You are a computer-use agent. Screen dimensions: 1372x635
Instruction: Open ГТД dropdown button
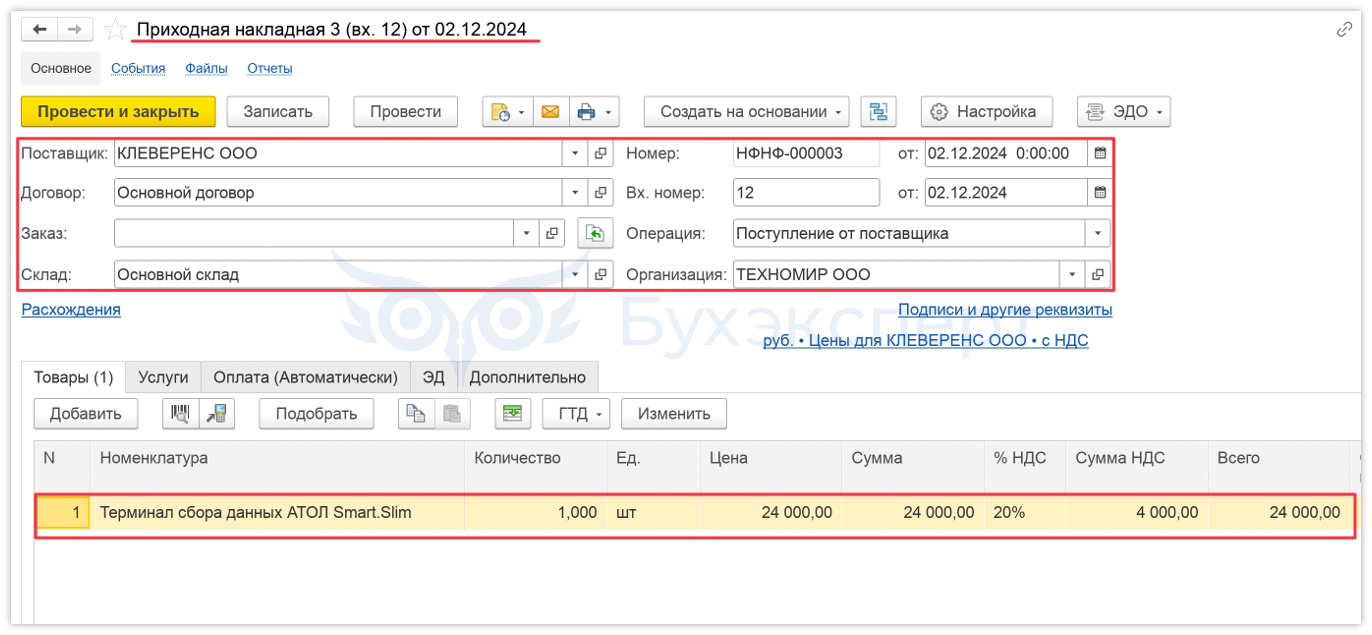tap(576, 414)
